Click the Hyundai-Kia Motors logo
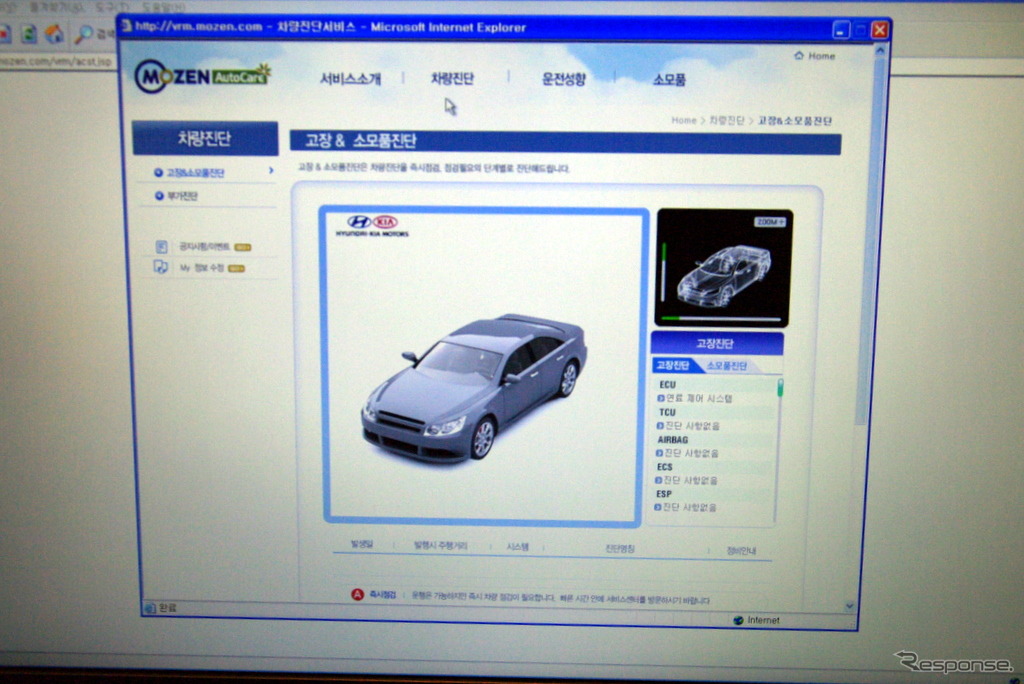The image size is (1024, 684). 372,225
